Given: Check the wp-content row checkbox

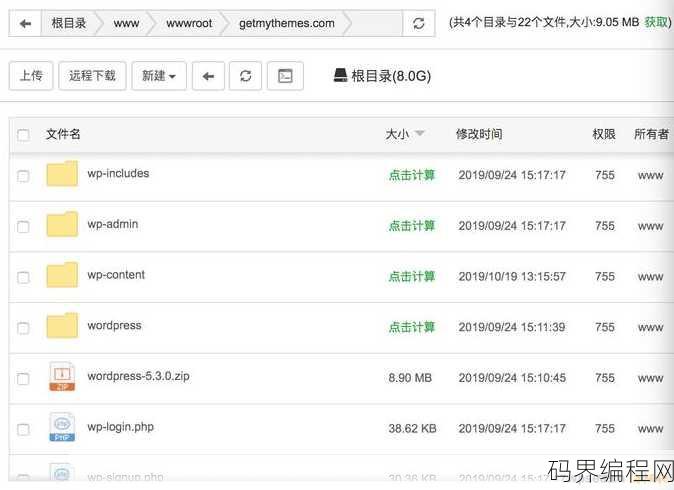Looking at the screenshot, I should pyautogui.click(x=23, y=278).
